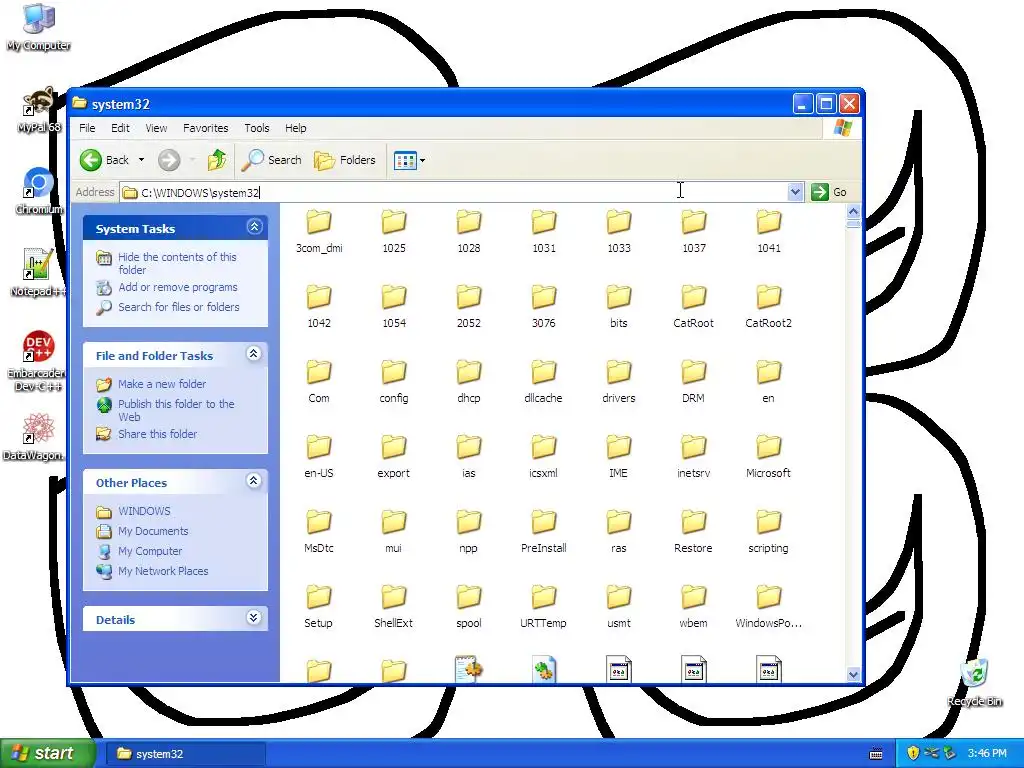
Task: Select the npp folder
Action: click(468, 532)
